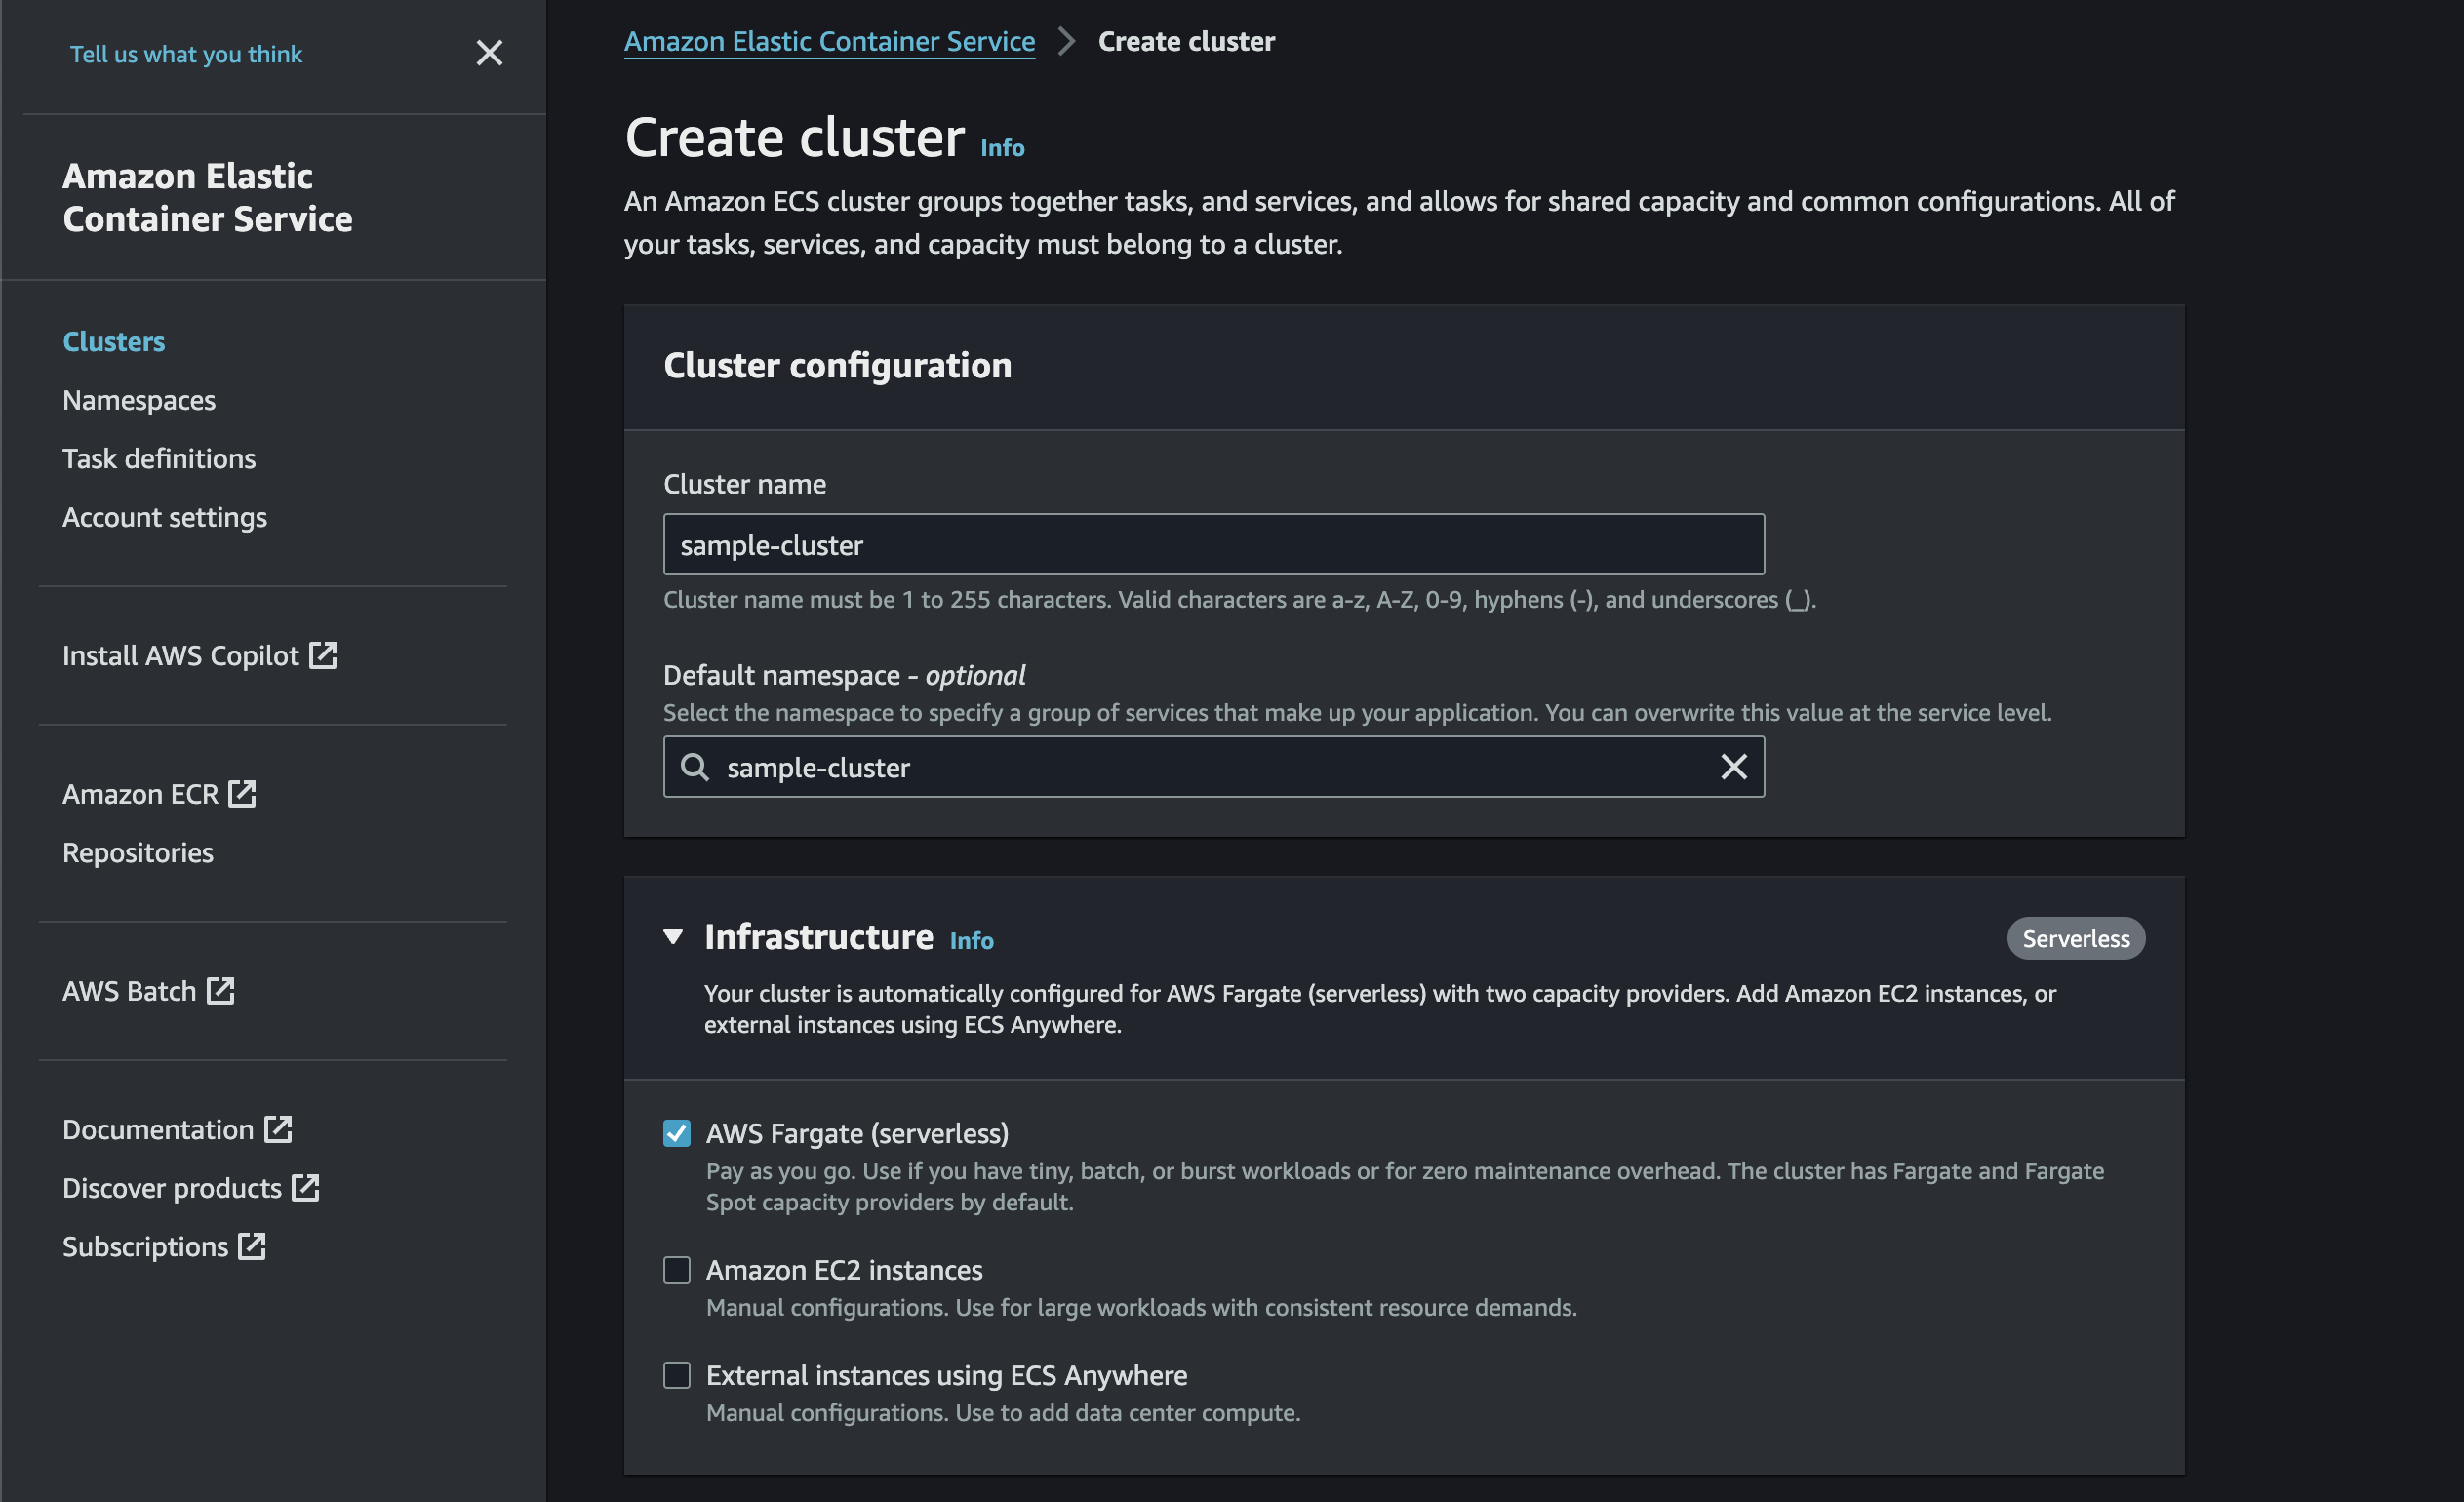Open Account settings in the sidebar

pos(165,517)
